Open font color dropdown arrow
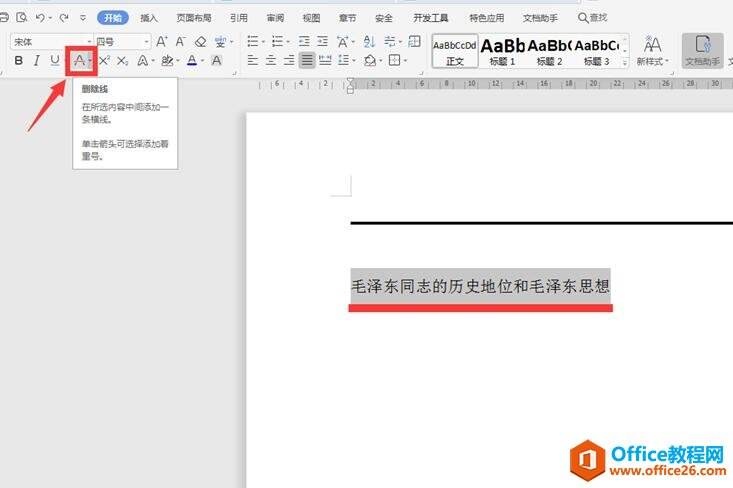 point(202,61)
